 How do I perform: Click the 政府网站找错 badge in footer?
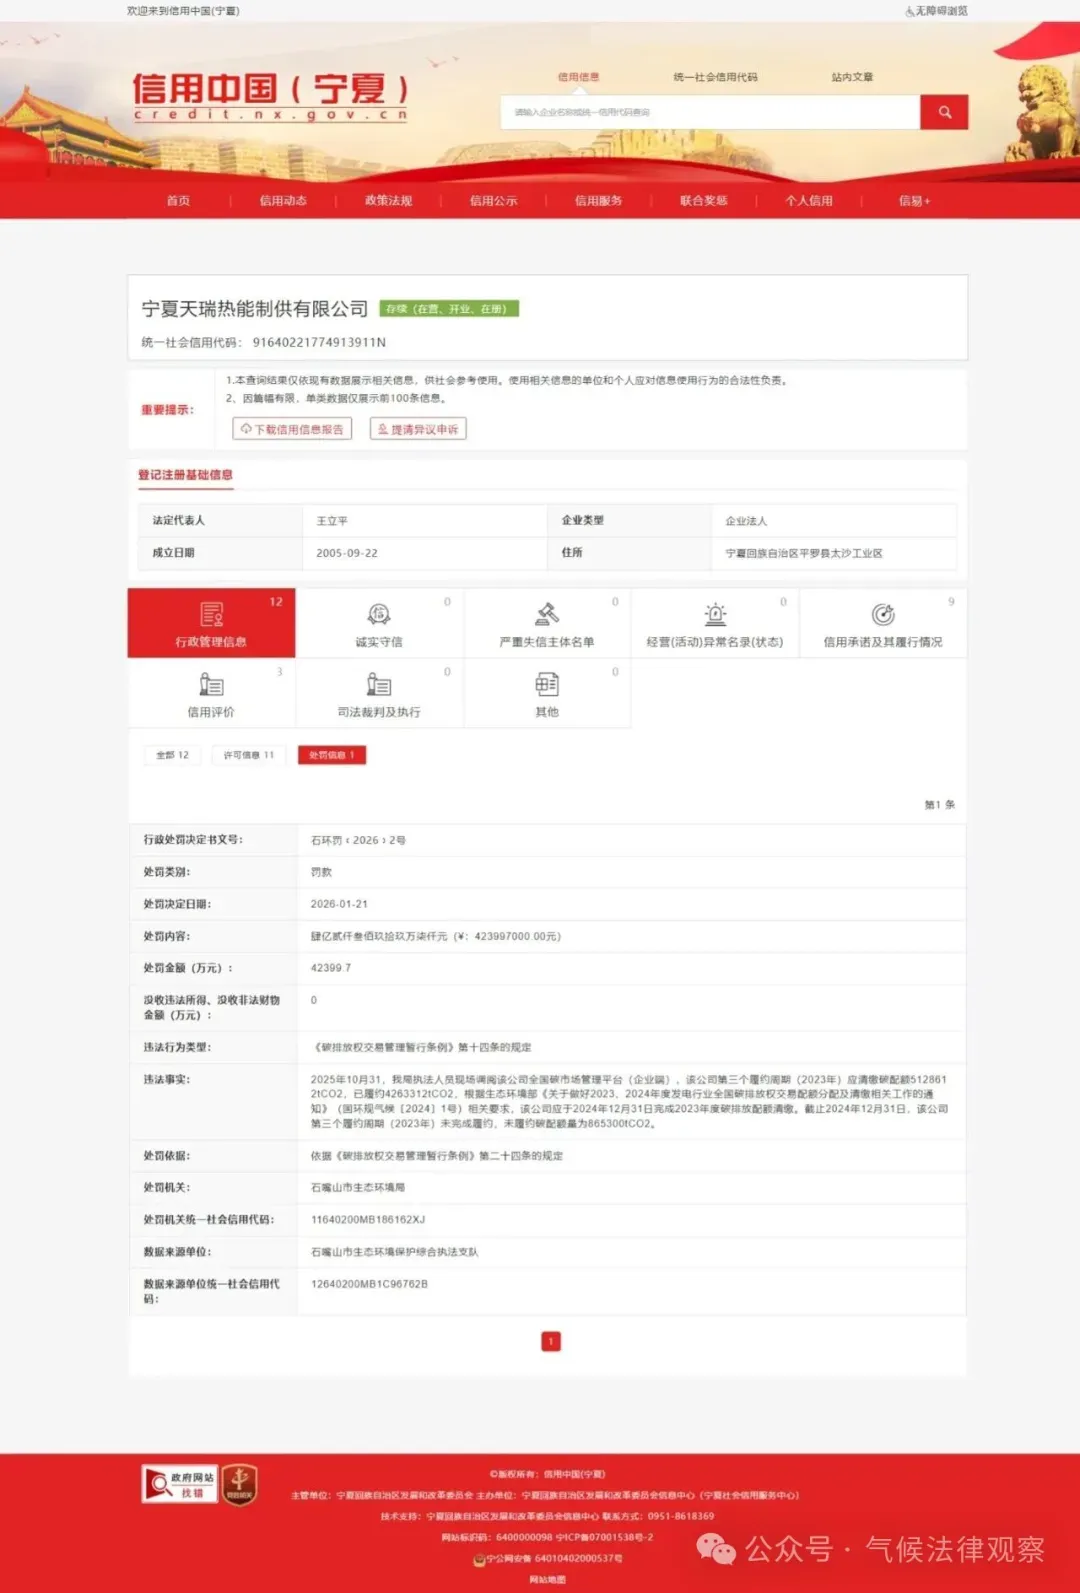click(180, 1484)
